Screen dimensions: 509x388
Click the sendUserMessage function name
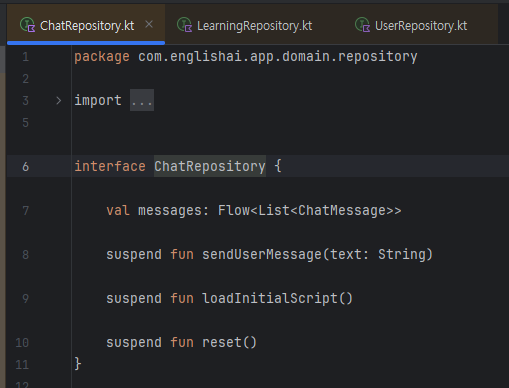(262, 254)
